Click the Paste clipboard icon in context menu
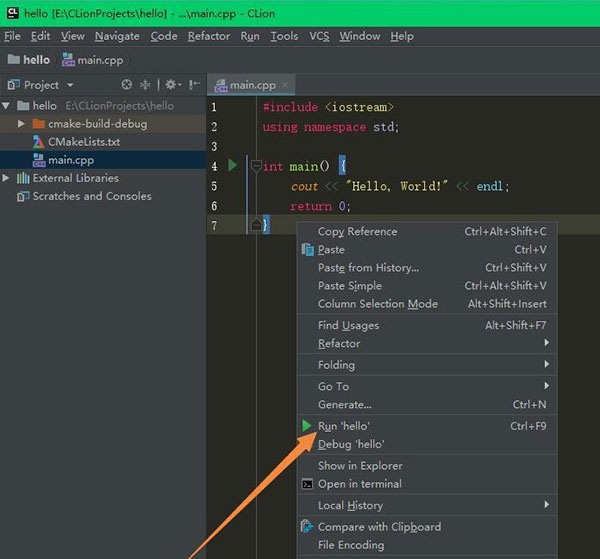This screenshot has height=559, width=600. coord(308,250)
